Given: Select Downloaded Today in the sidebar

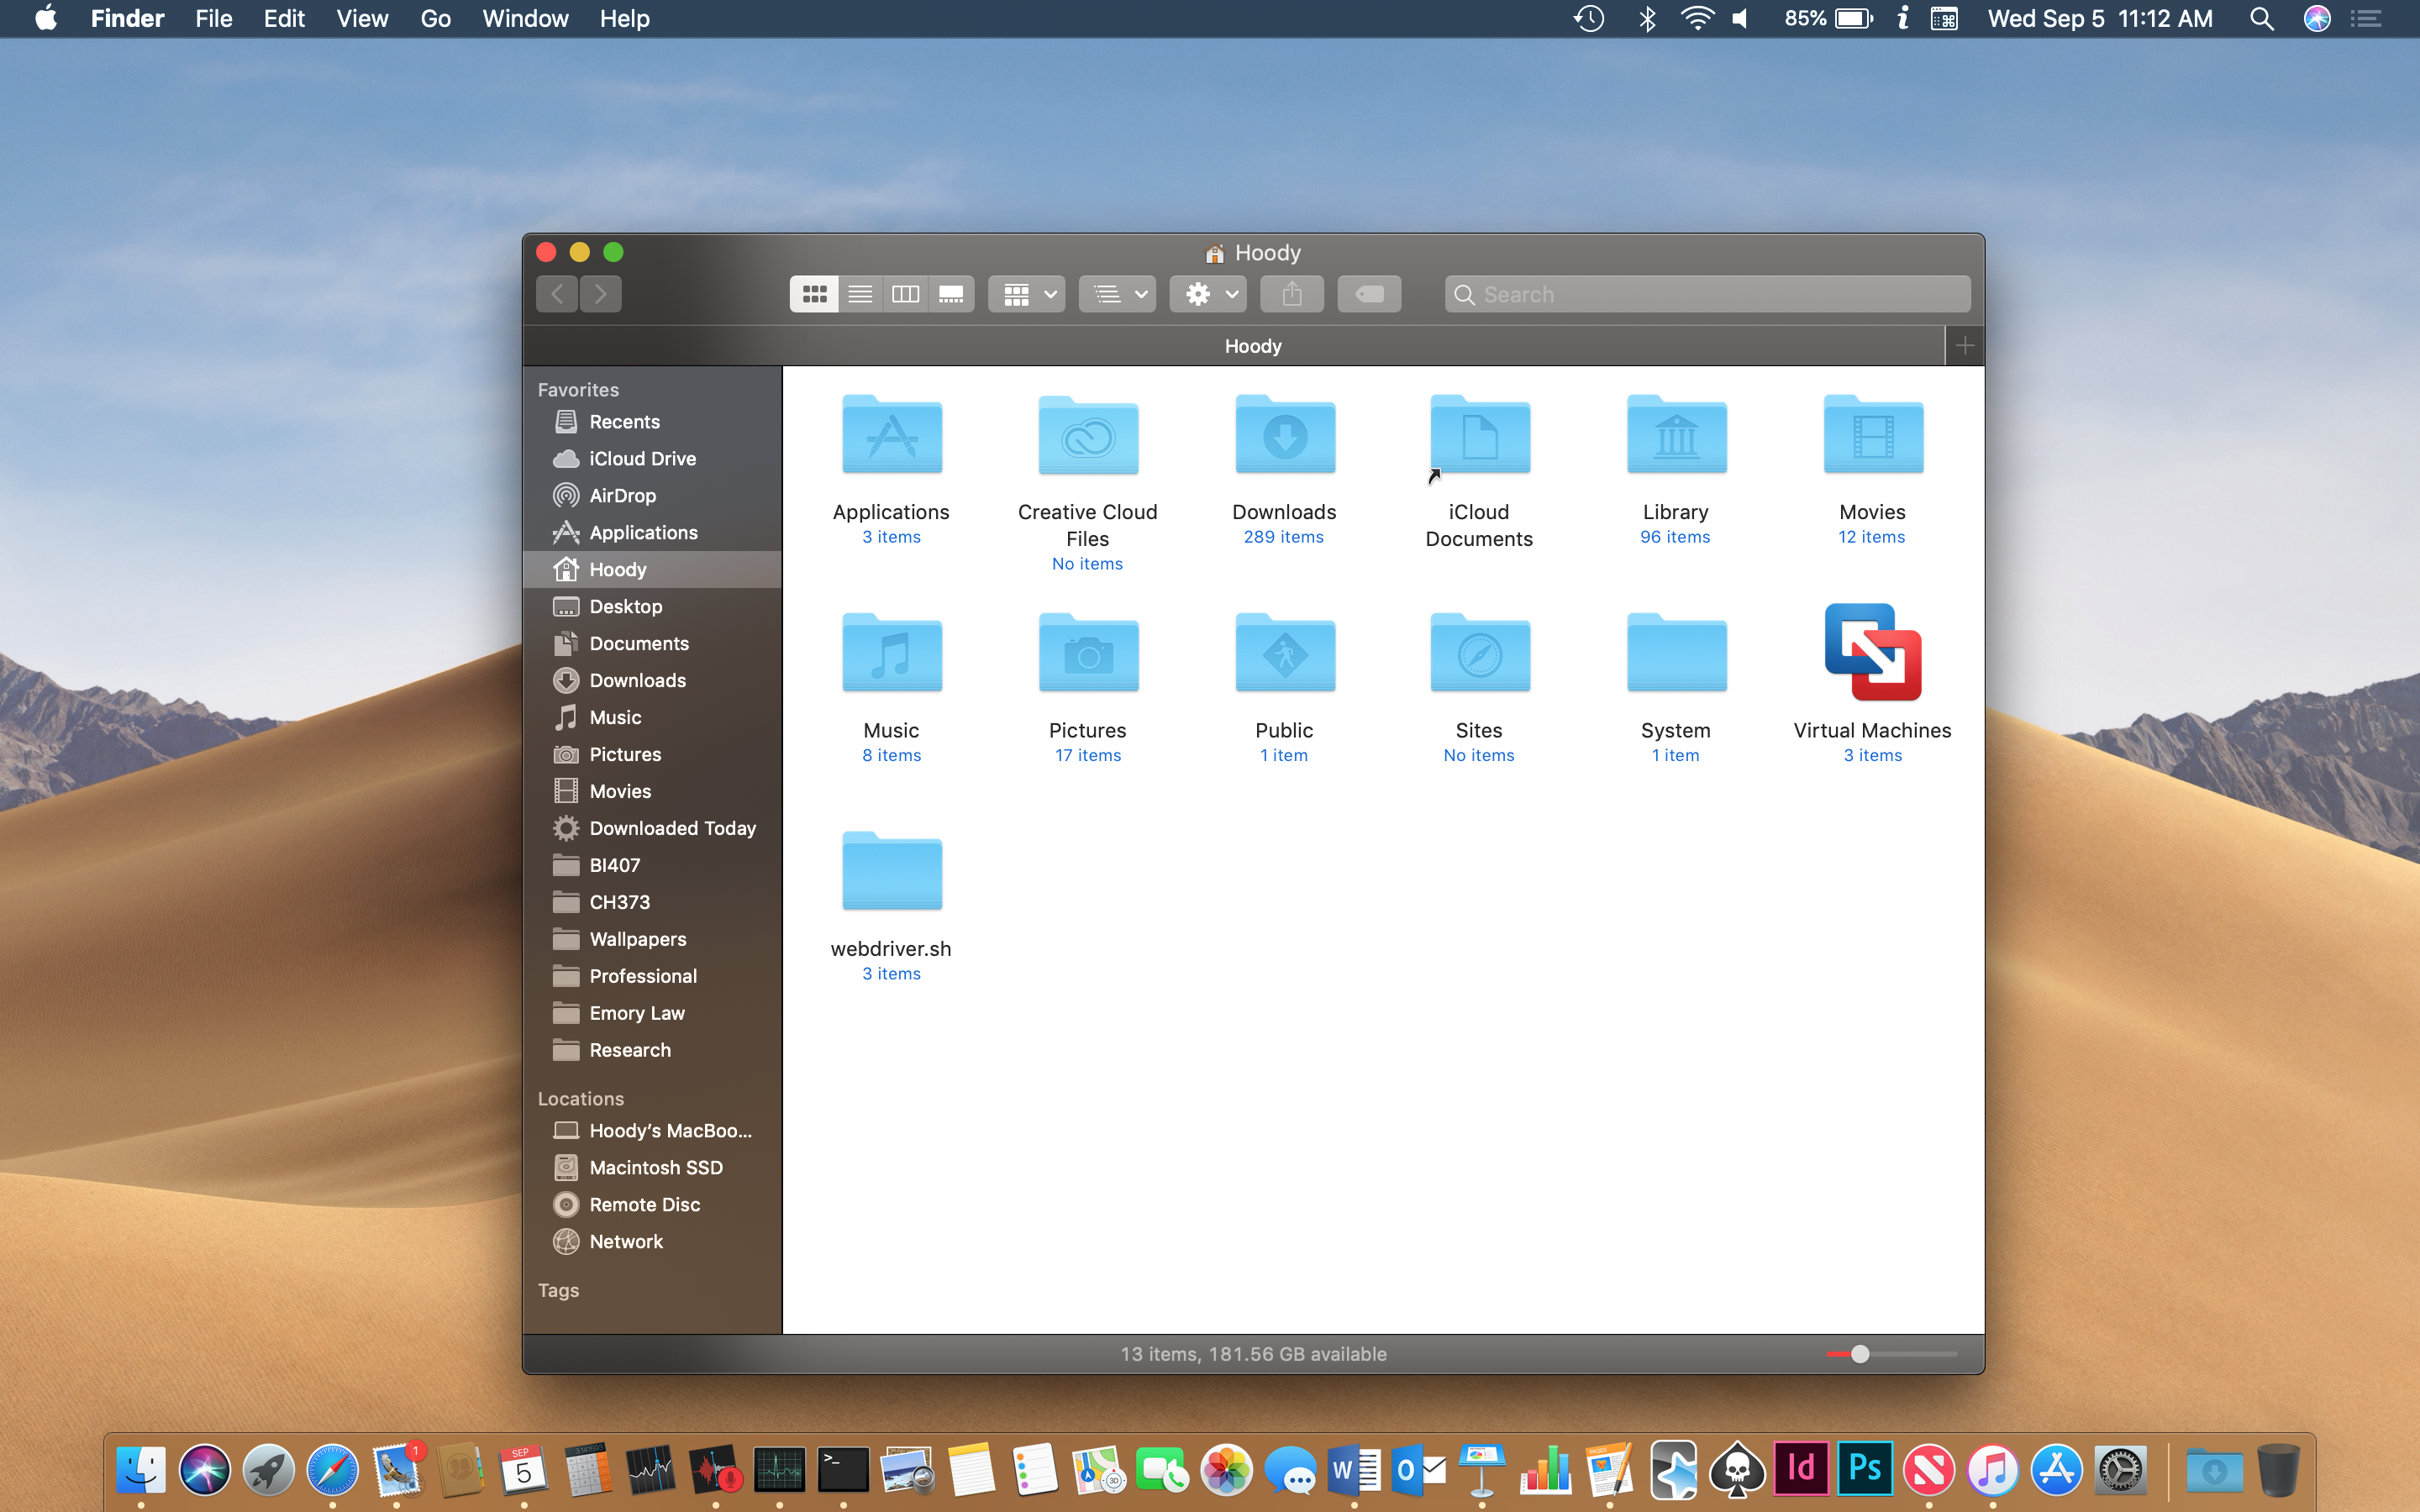Looking at the screenshot, I should coord(652,828).
